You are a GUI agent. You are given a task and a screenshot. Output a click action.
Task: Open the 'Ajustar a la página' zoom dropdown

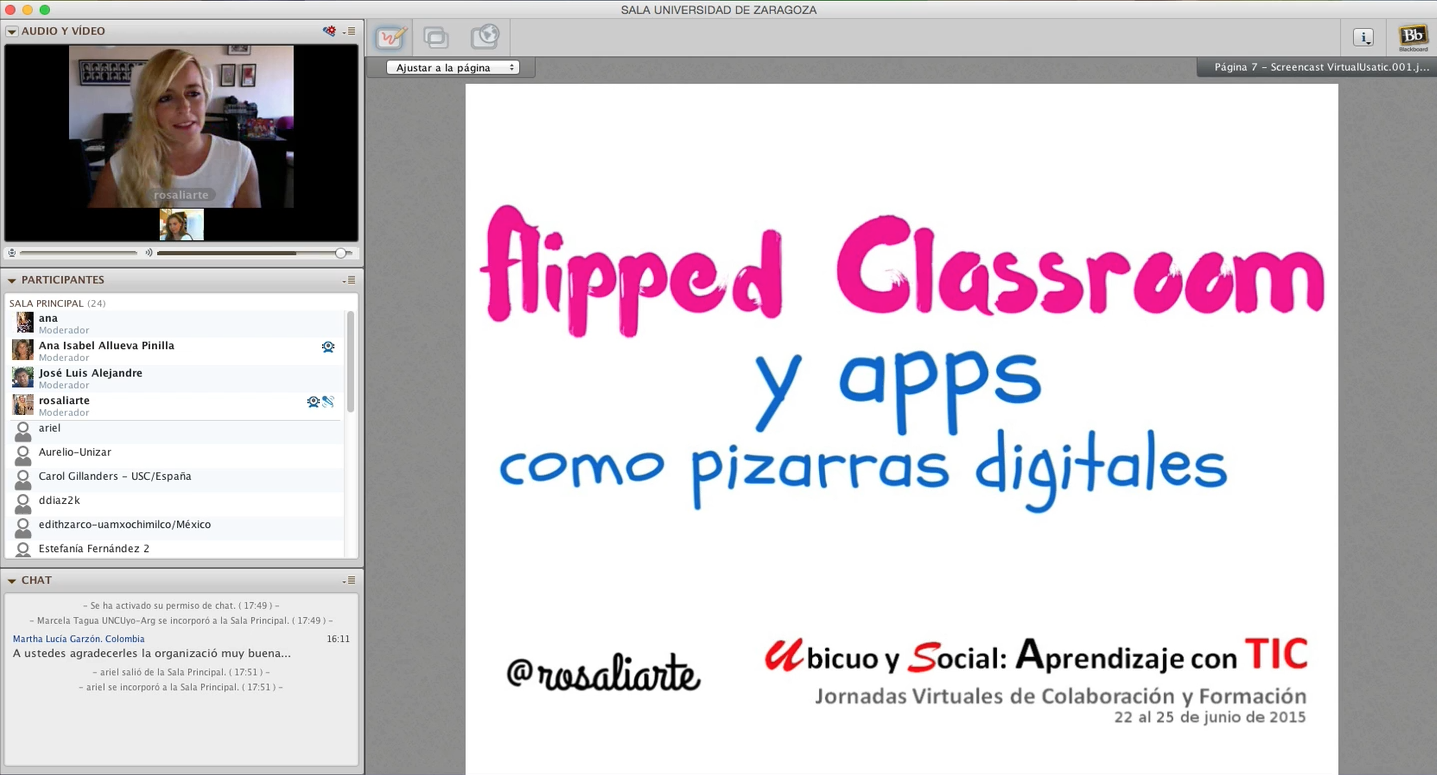click(457, 68)
